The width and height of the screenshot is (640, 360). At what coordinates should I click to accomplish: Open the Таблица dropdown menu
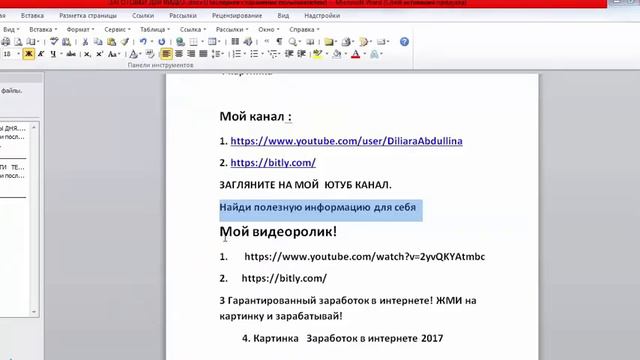tap(154, 29)
